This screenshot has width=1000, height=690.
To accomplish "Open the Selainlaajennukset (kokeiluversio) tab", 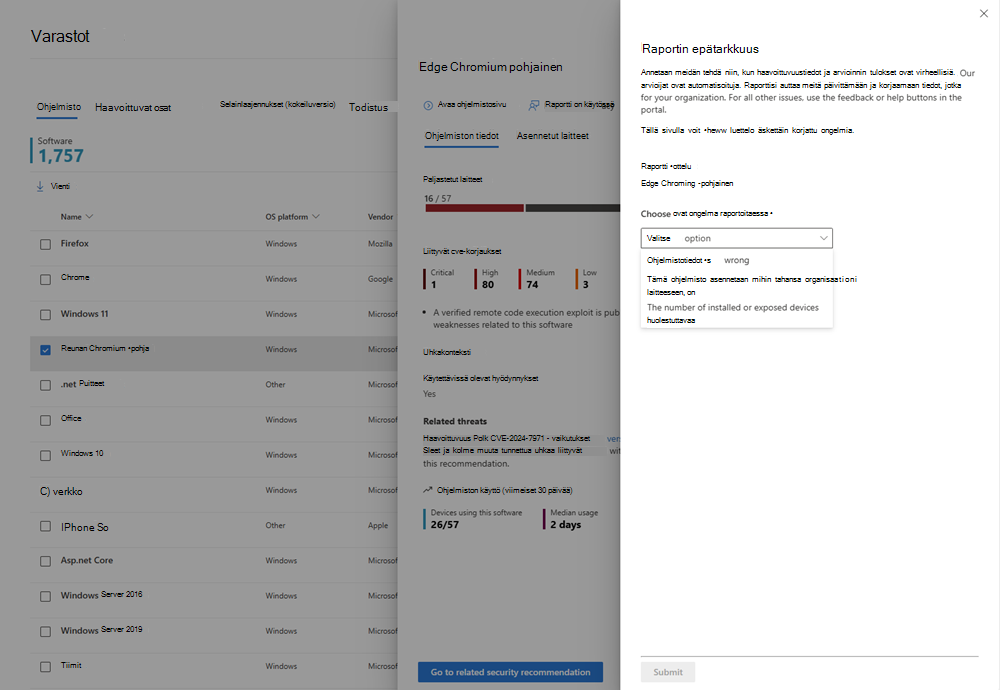I will pos(277,105).
